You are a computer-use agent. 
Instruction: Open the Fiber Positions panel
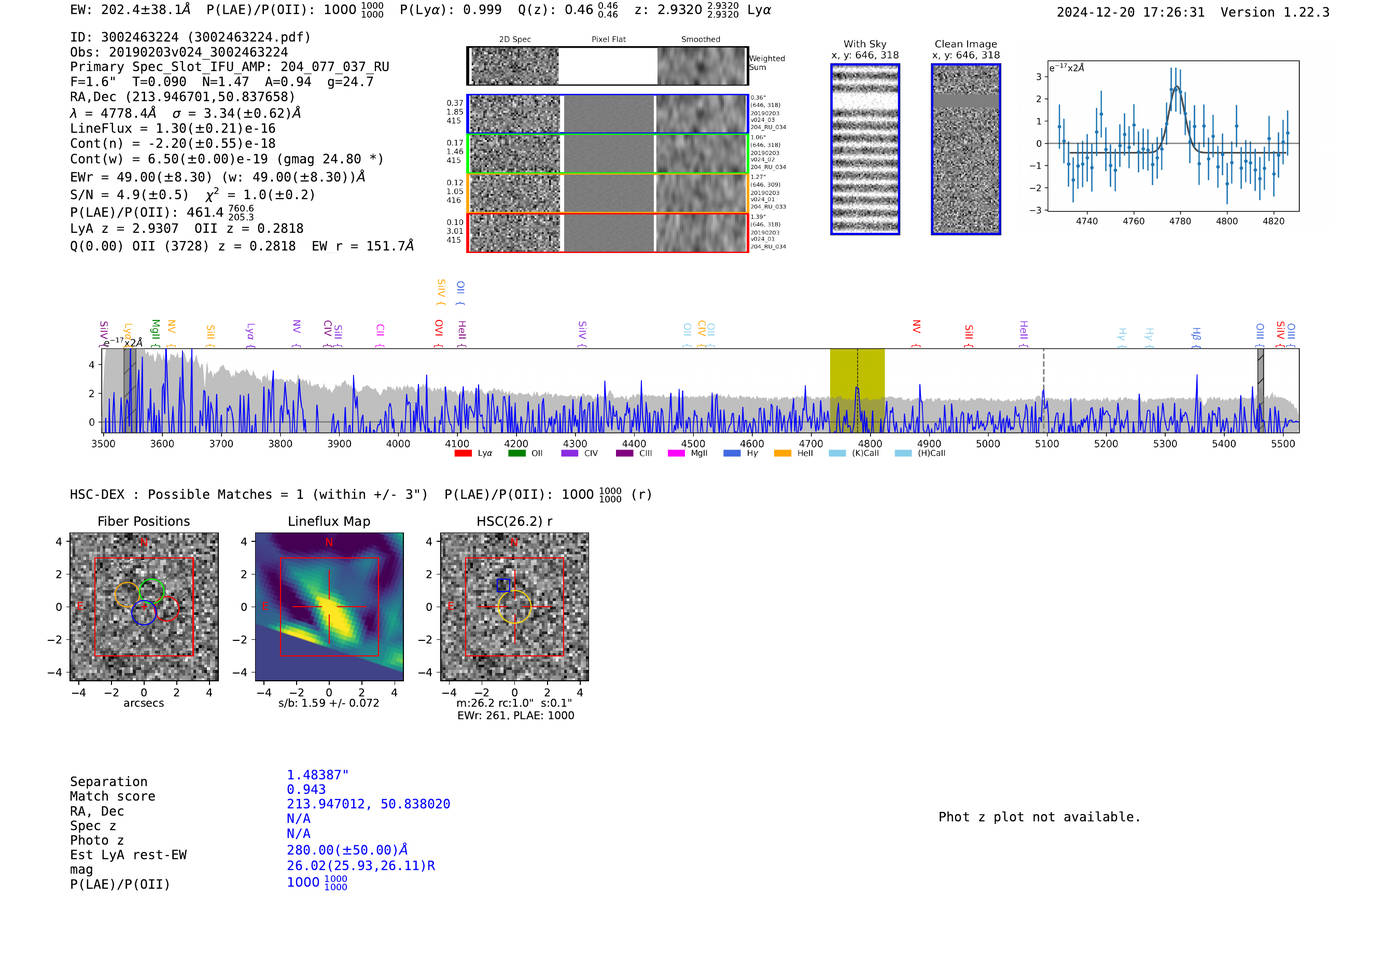pyautogui.click(x=144, y=607)
